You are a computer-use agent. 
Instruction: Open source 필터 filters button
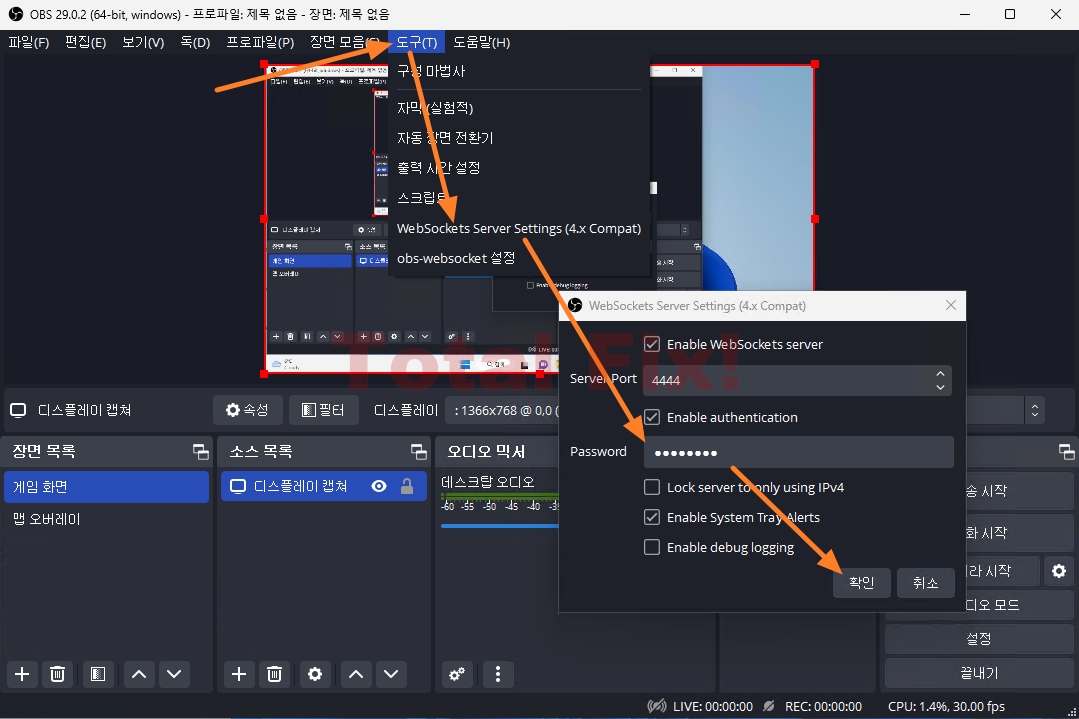click(323, 410)
